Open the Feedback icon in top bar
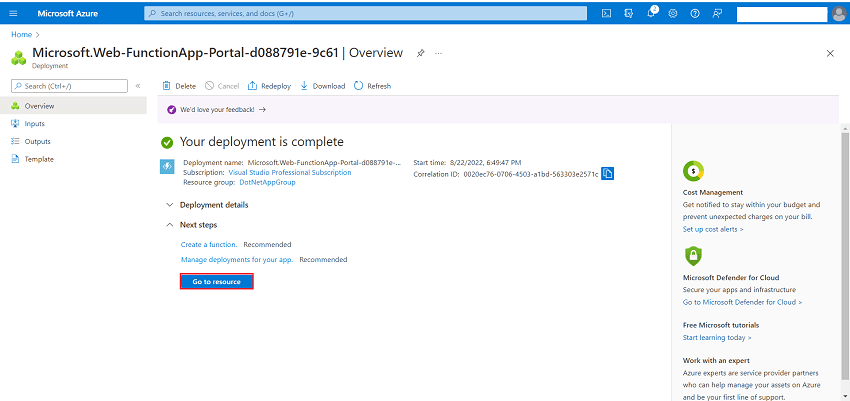This screenshot has height=401, width=850. click(x=717, y=14)
